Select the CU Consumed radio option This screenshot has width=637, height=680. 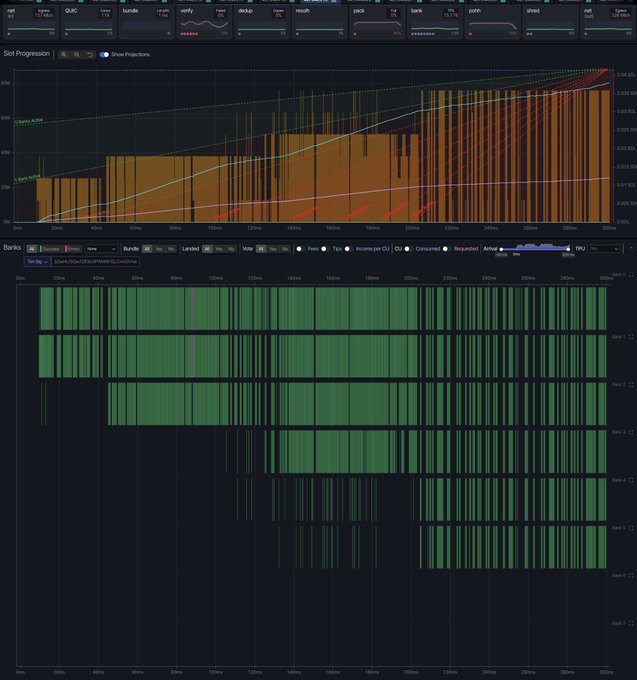point(407,249)
